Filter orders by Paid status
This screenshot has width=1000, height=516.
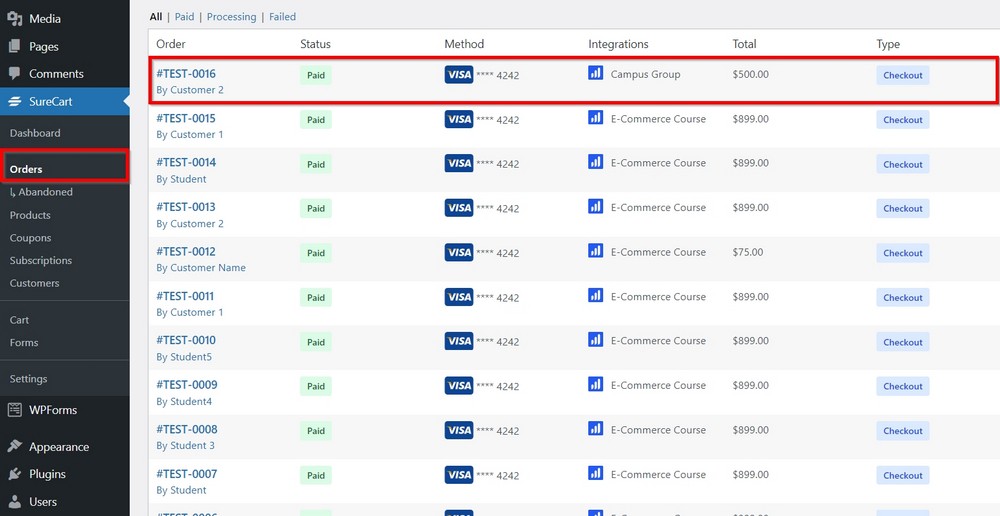184,17
